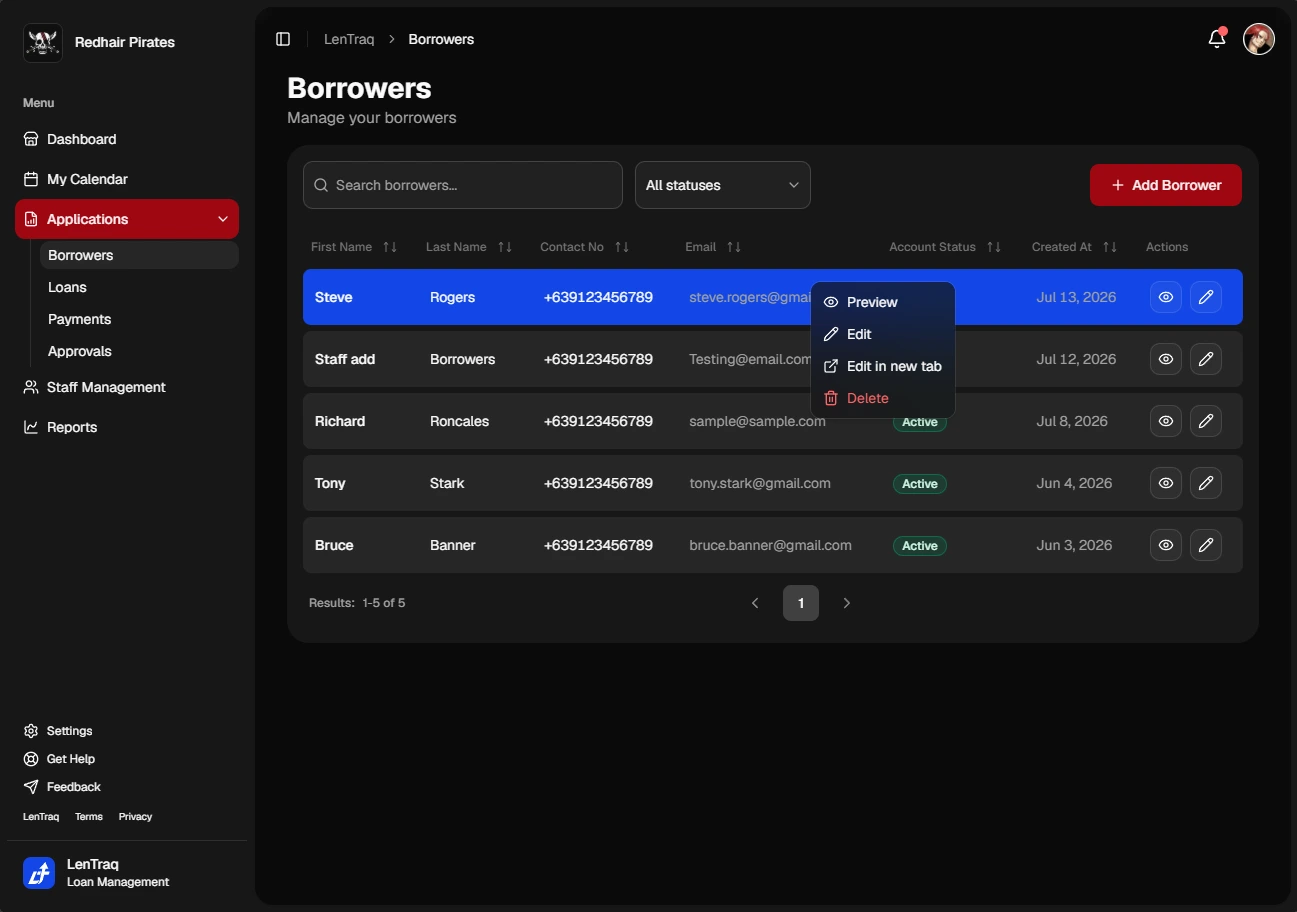Sort by First Name column arrows
The height and width of the screenshot is (912, 1297).
point(390,247)
